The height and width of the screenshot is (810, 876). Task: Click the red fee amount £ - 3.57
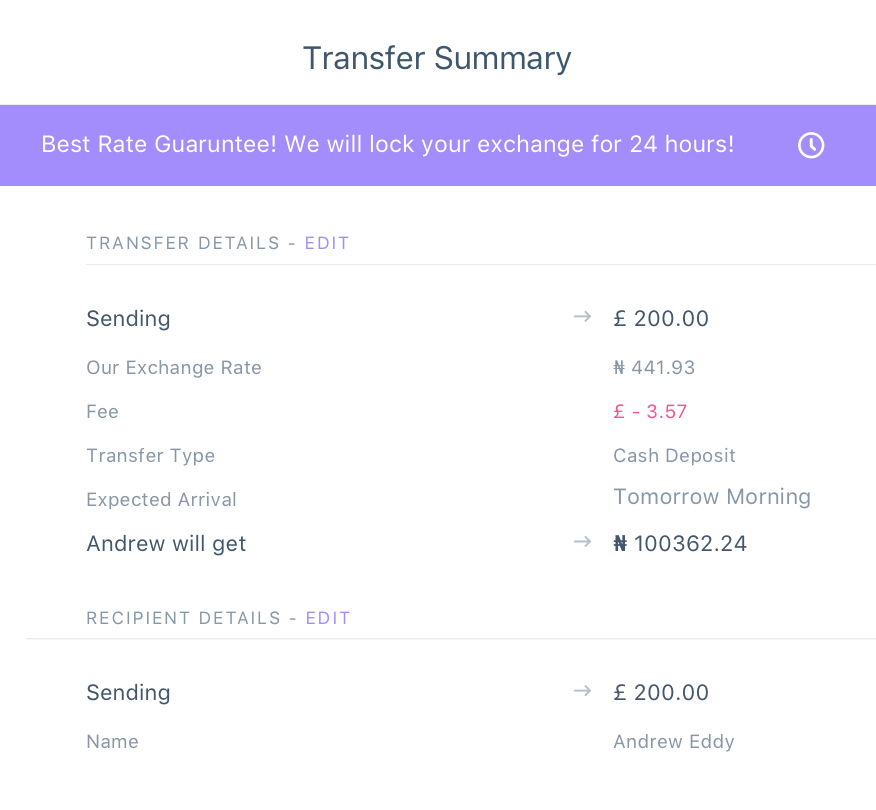tap(650, 412)
